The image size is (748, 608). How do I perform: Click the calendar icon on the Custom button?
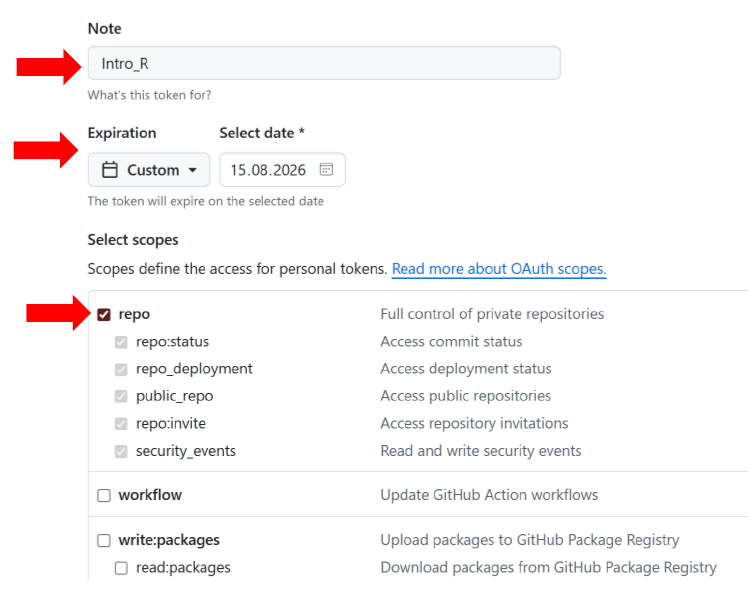tap(110, 170)
